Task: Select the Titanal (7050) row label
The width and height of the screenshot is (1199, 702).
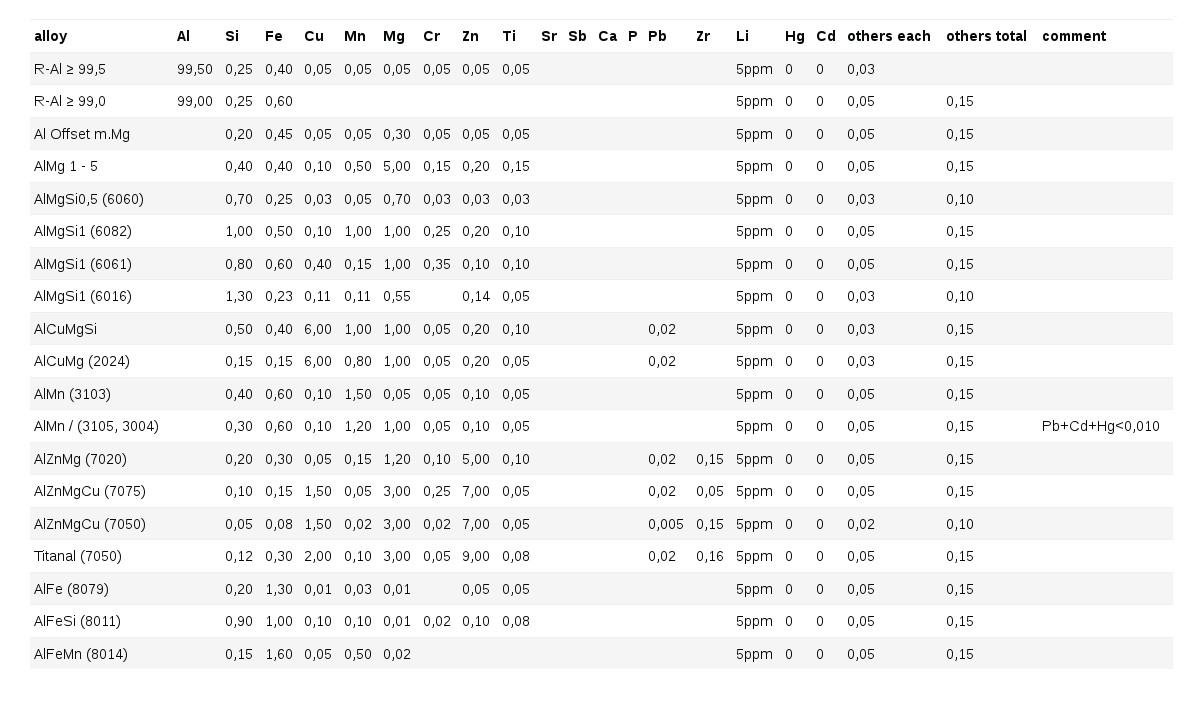Action: pos(78,556)
